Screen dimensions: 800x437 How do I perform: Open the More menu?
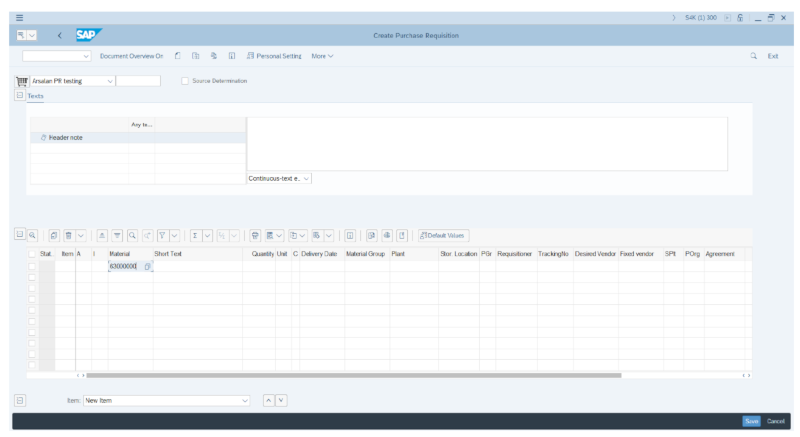[x=322, y=56]
